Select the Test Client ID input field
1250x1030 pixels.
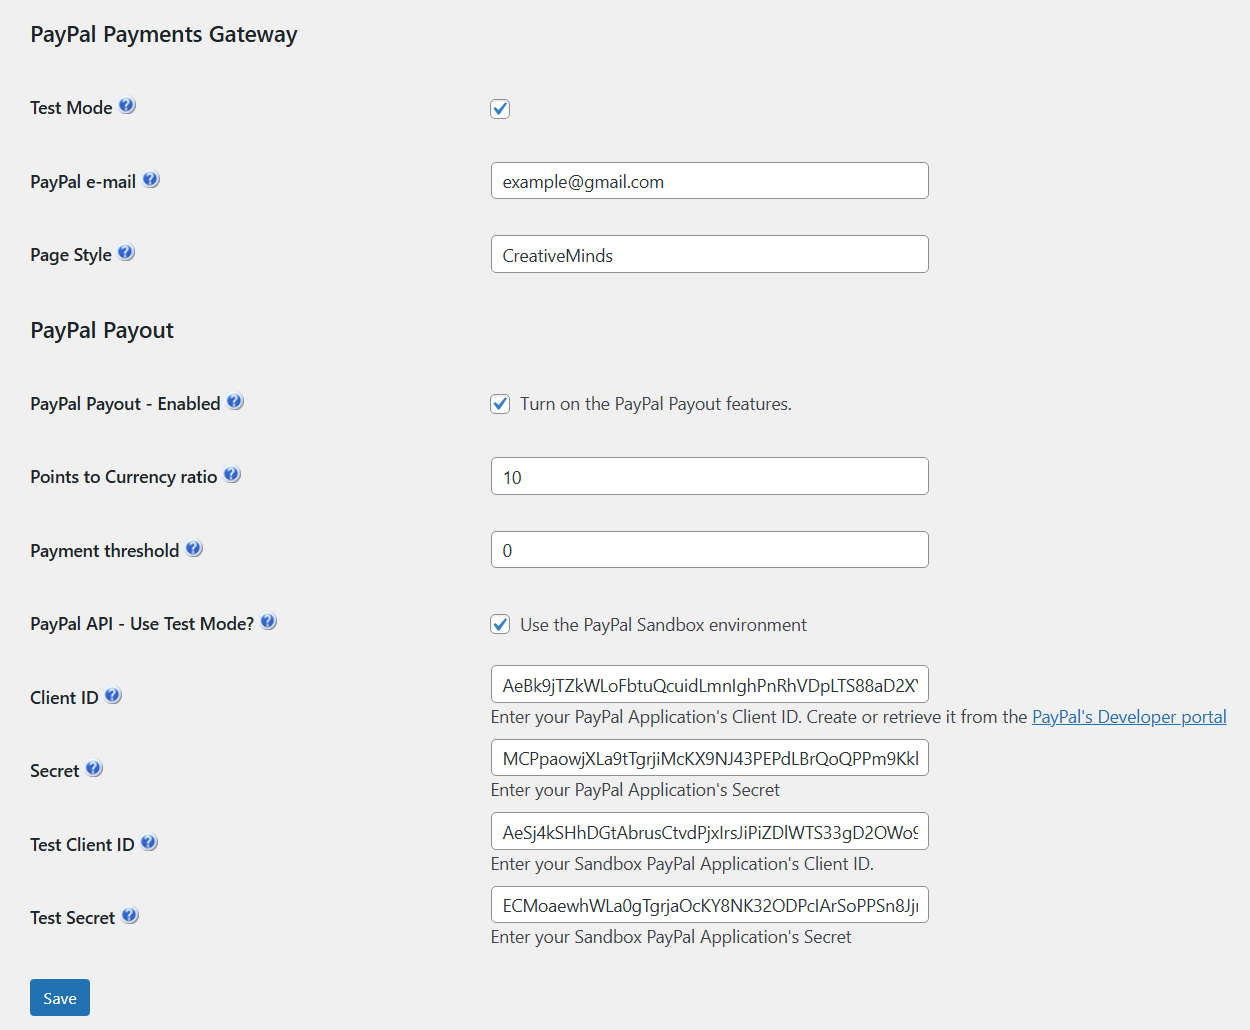click(710, 831)
